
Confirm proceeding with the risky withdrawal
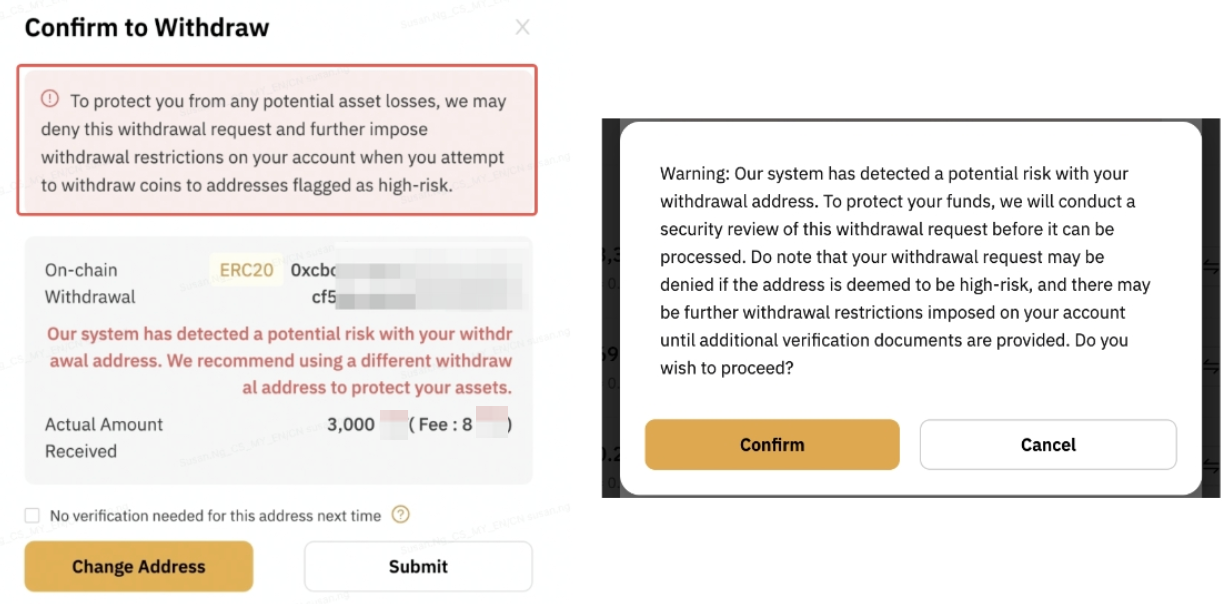(772, 445)
